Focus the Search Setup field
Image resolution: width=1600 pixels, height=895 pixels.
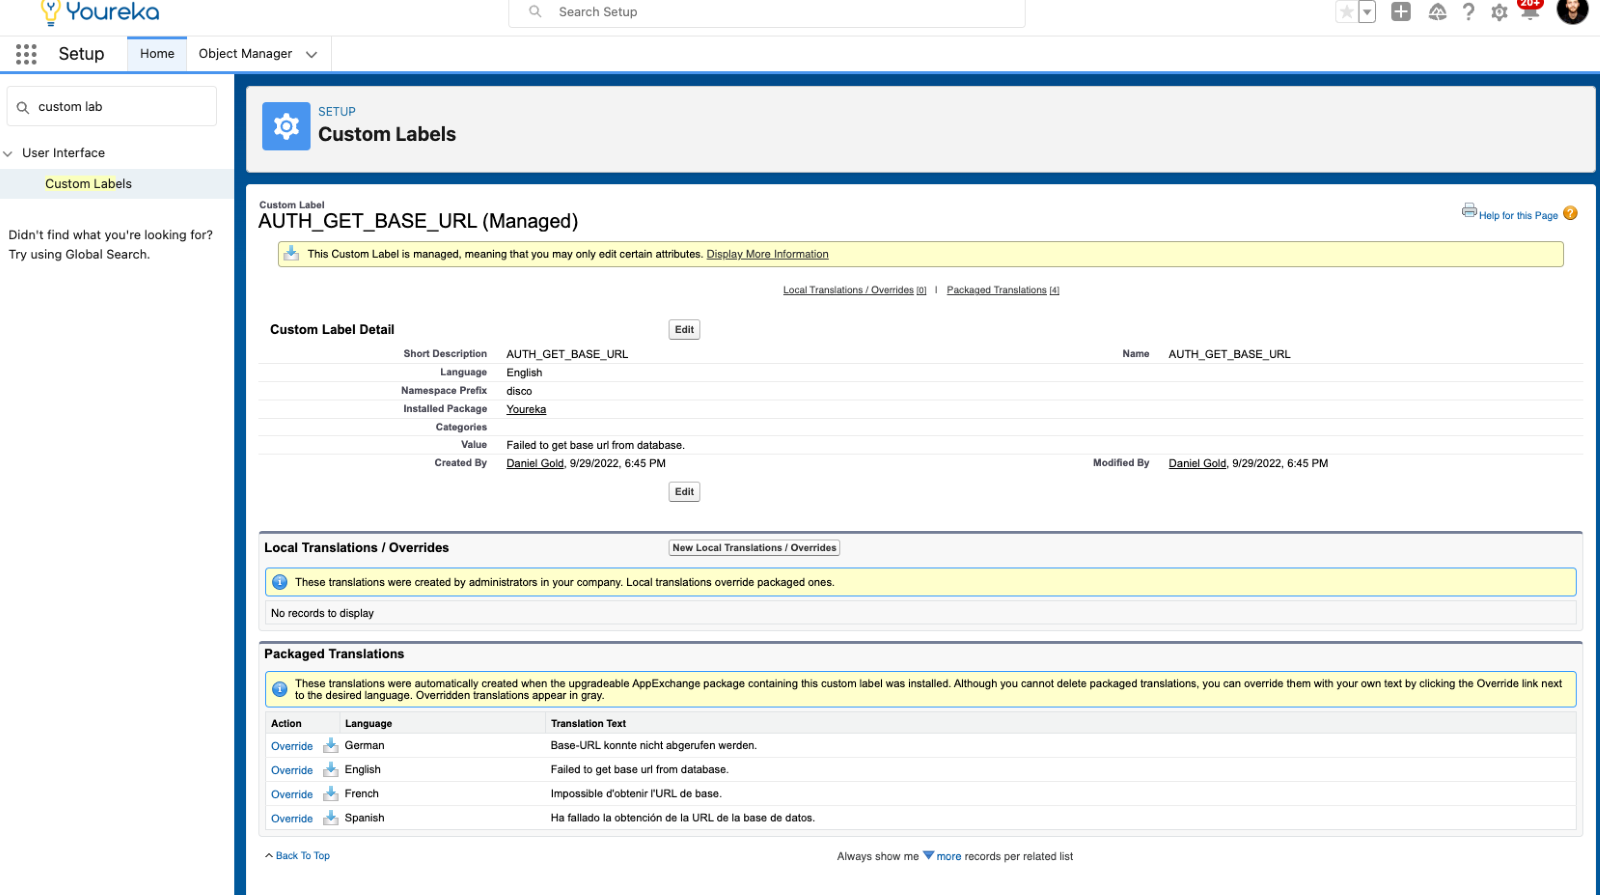coord(767,12)
